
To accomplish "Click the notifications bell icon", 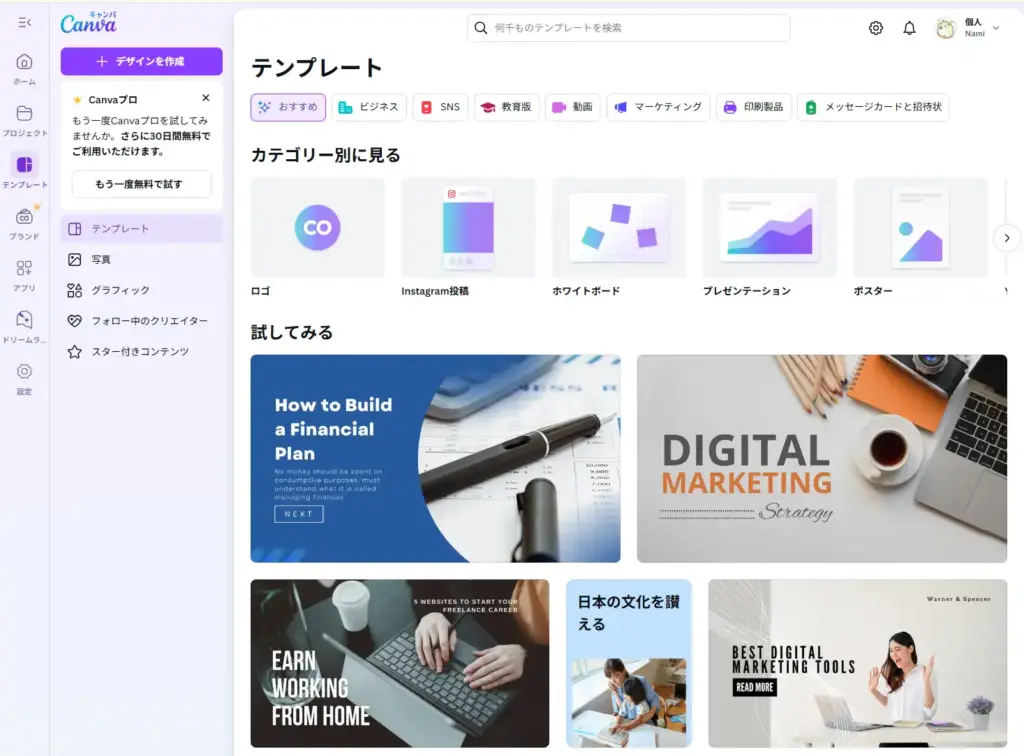I will (x=909, y=28).
